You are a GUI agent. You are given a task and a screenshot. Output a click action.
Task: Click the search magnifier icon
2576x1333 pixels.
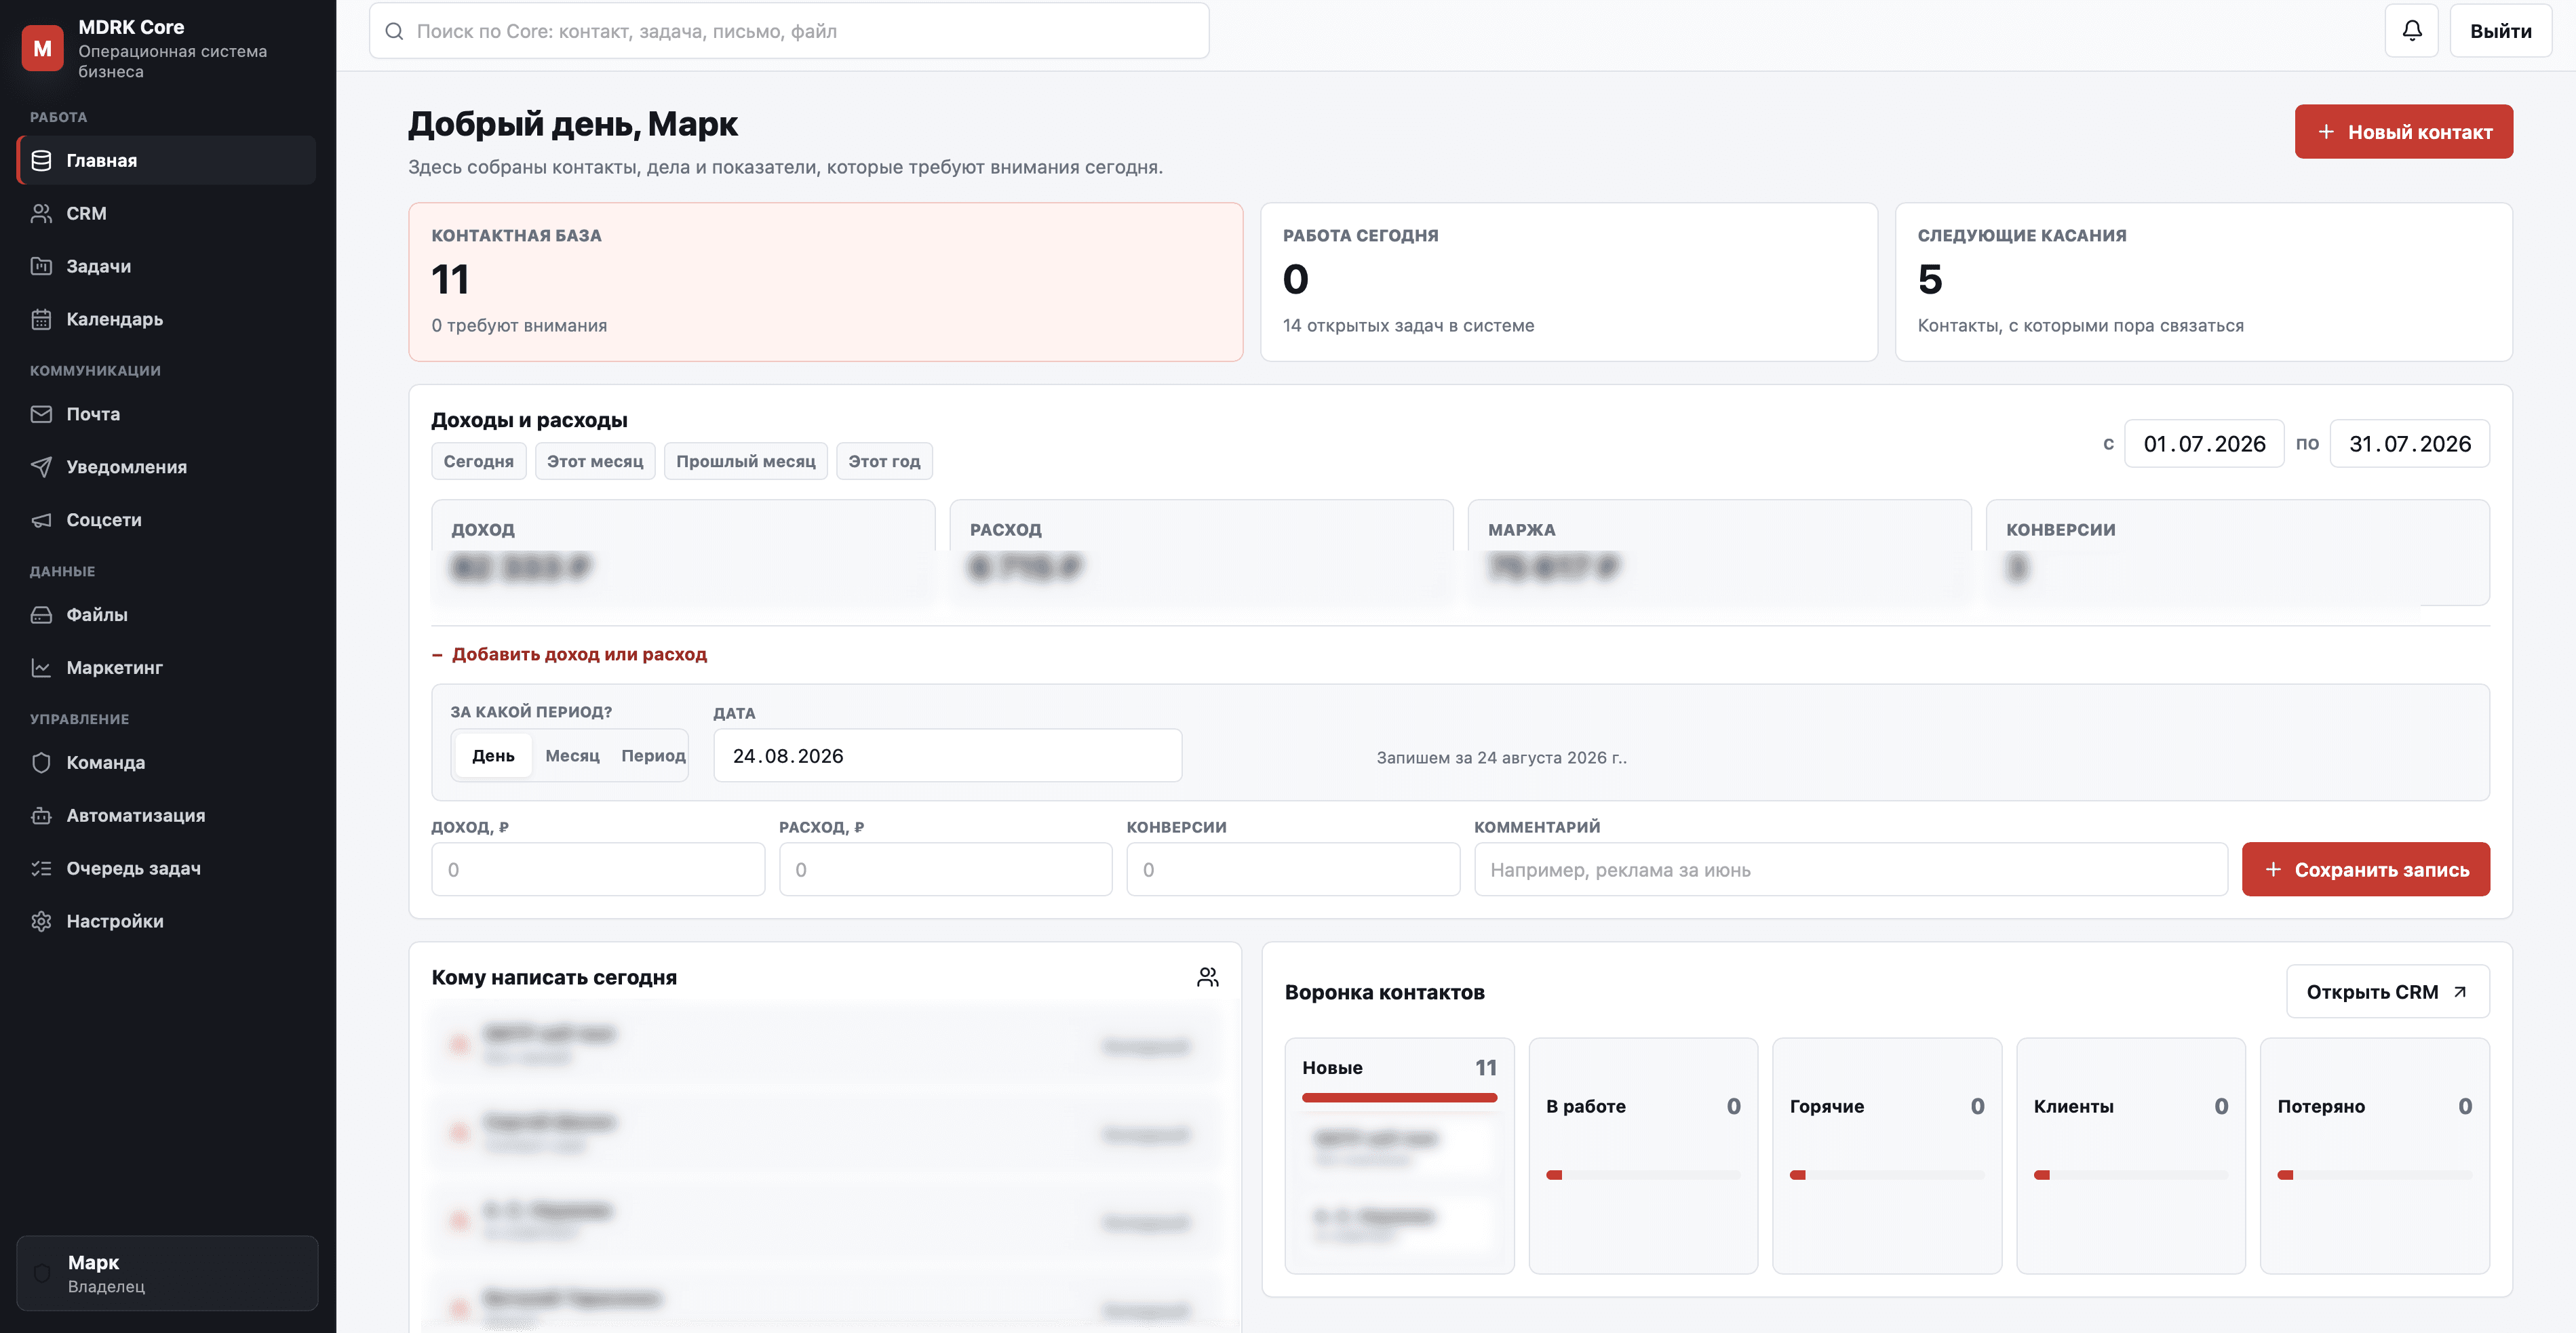point(395,32)
